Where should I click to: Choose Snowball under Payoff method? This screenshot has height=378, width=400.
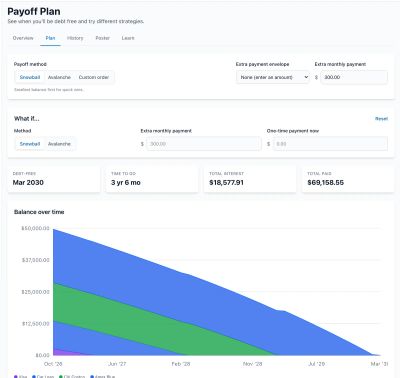(30, 77)
